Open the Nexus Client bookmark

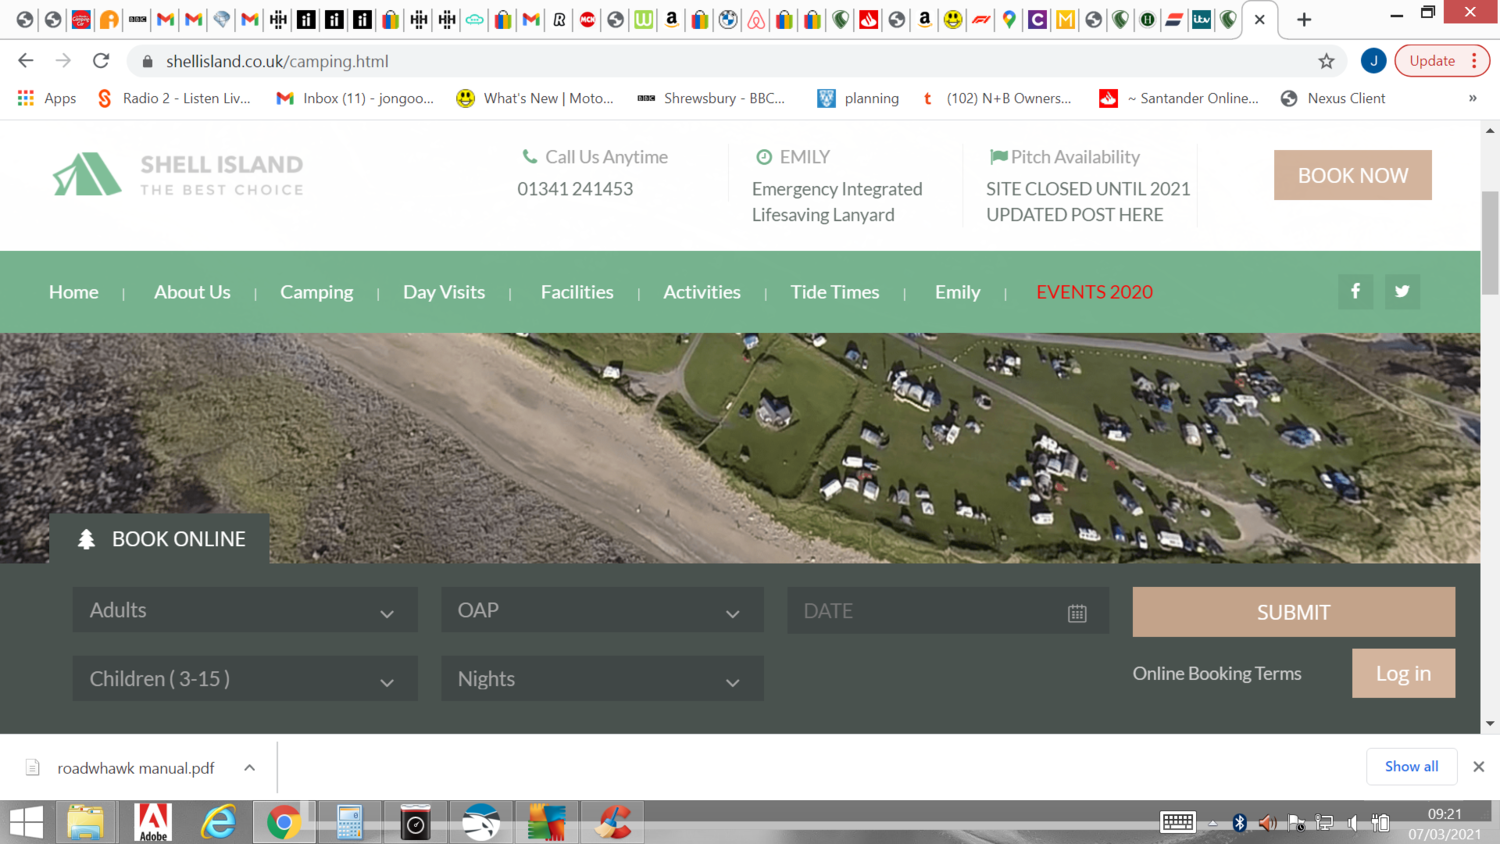coord(1333,98)
